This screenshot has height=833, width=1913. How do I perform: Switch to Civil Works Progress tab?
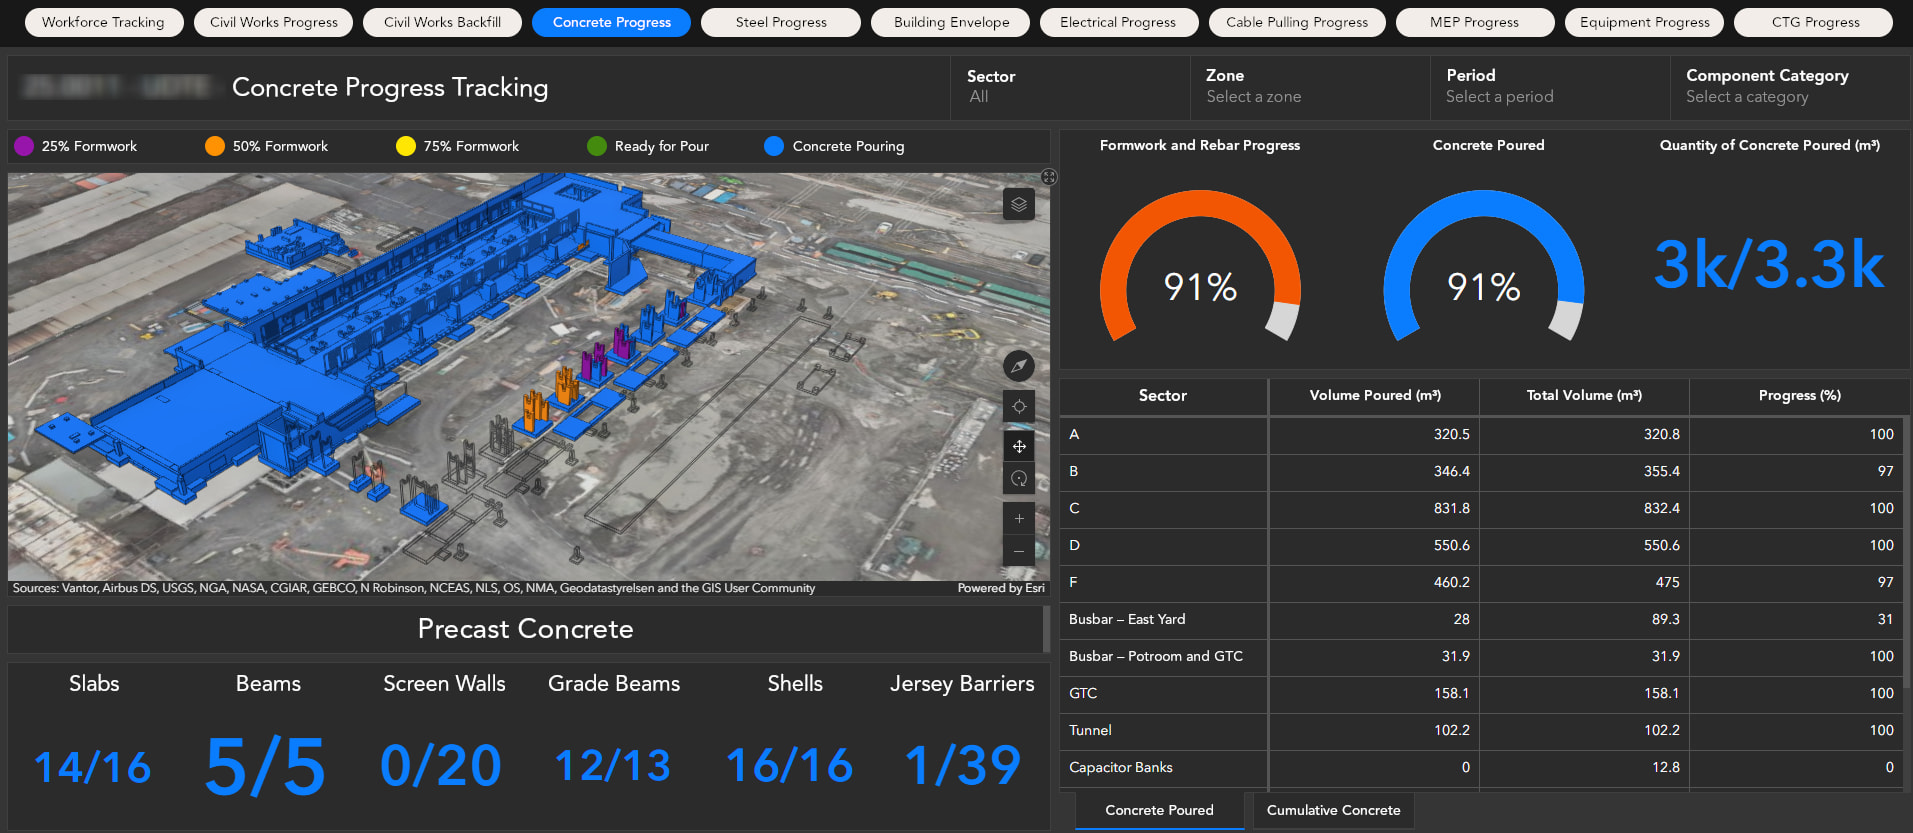point(273,22)
